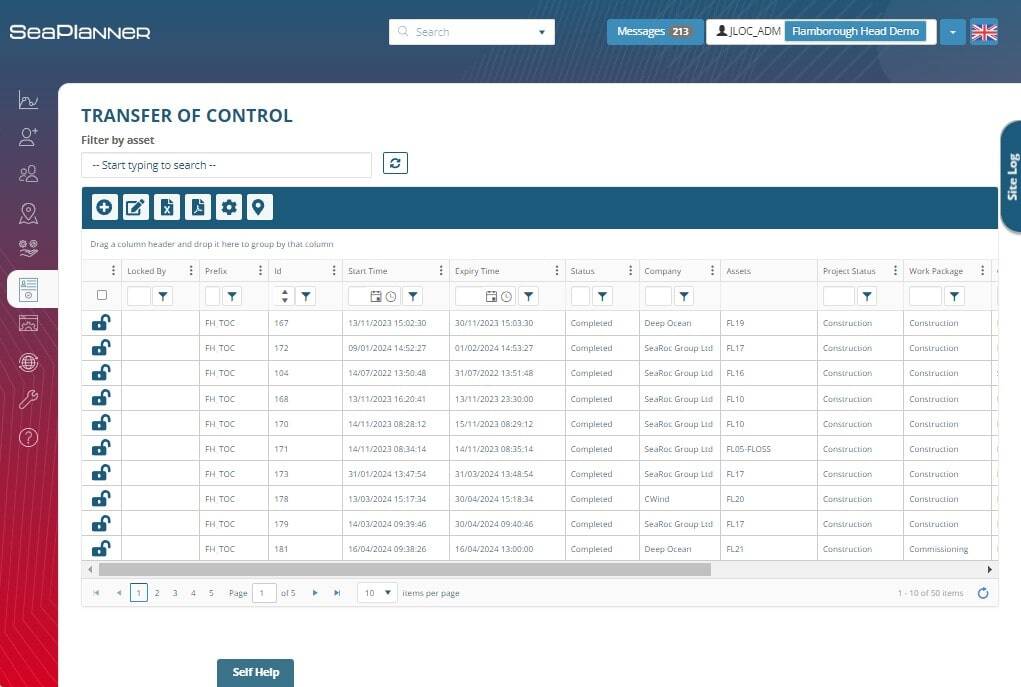Click the horizontal grid scrollbar
Image resolution: width=1021 pixels, height=687 pixels.
pos(404,570)
